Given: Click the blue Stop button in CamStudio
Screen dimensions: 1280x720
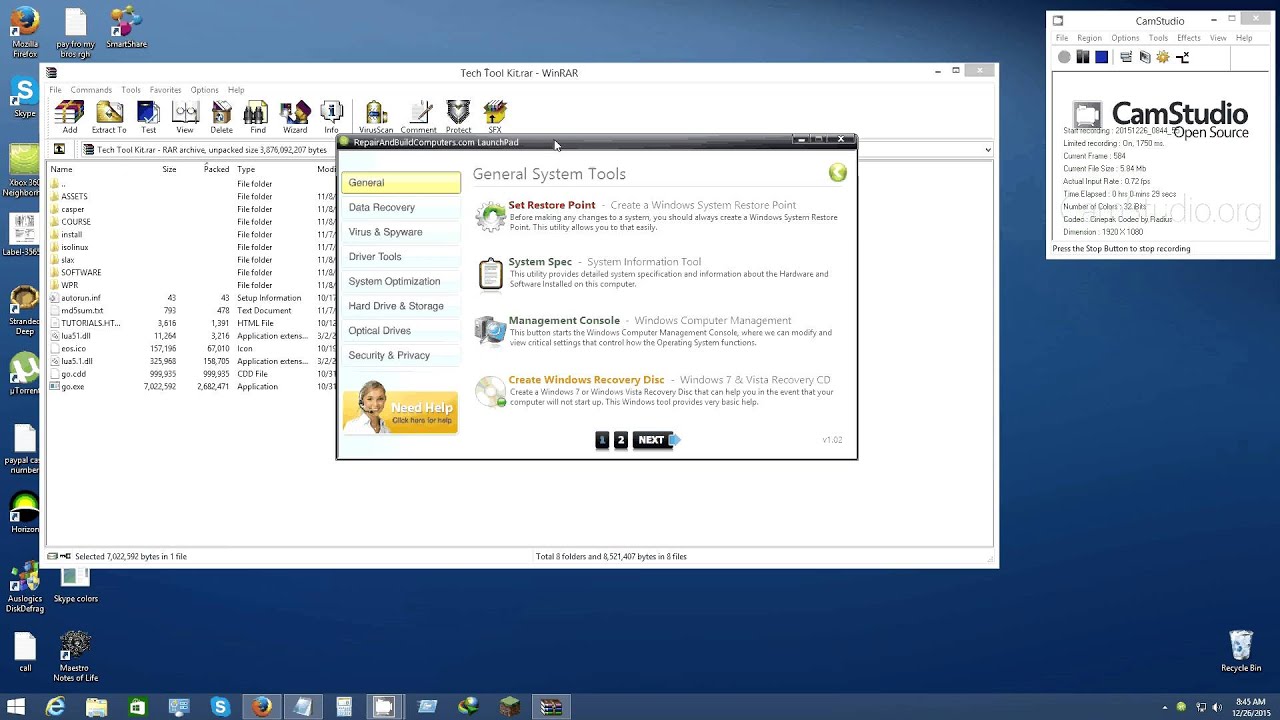Looking at the screenshot, I should click(1101, 57).
